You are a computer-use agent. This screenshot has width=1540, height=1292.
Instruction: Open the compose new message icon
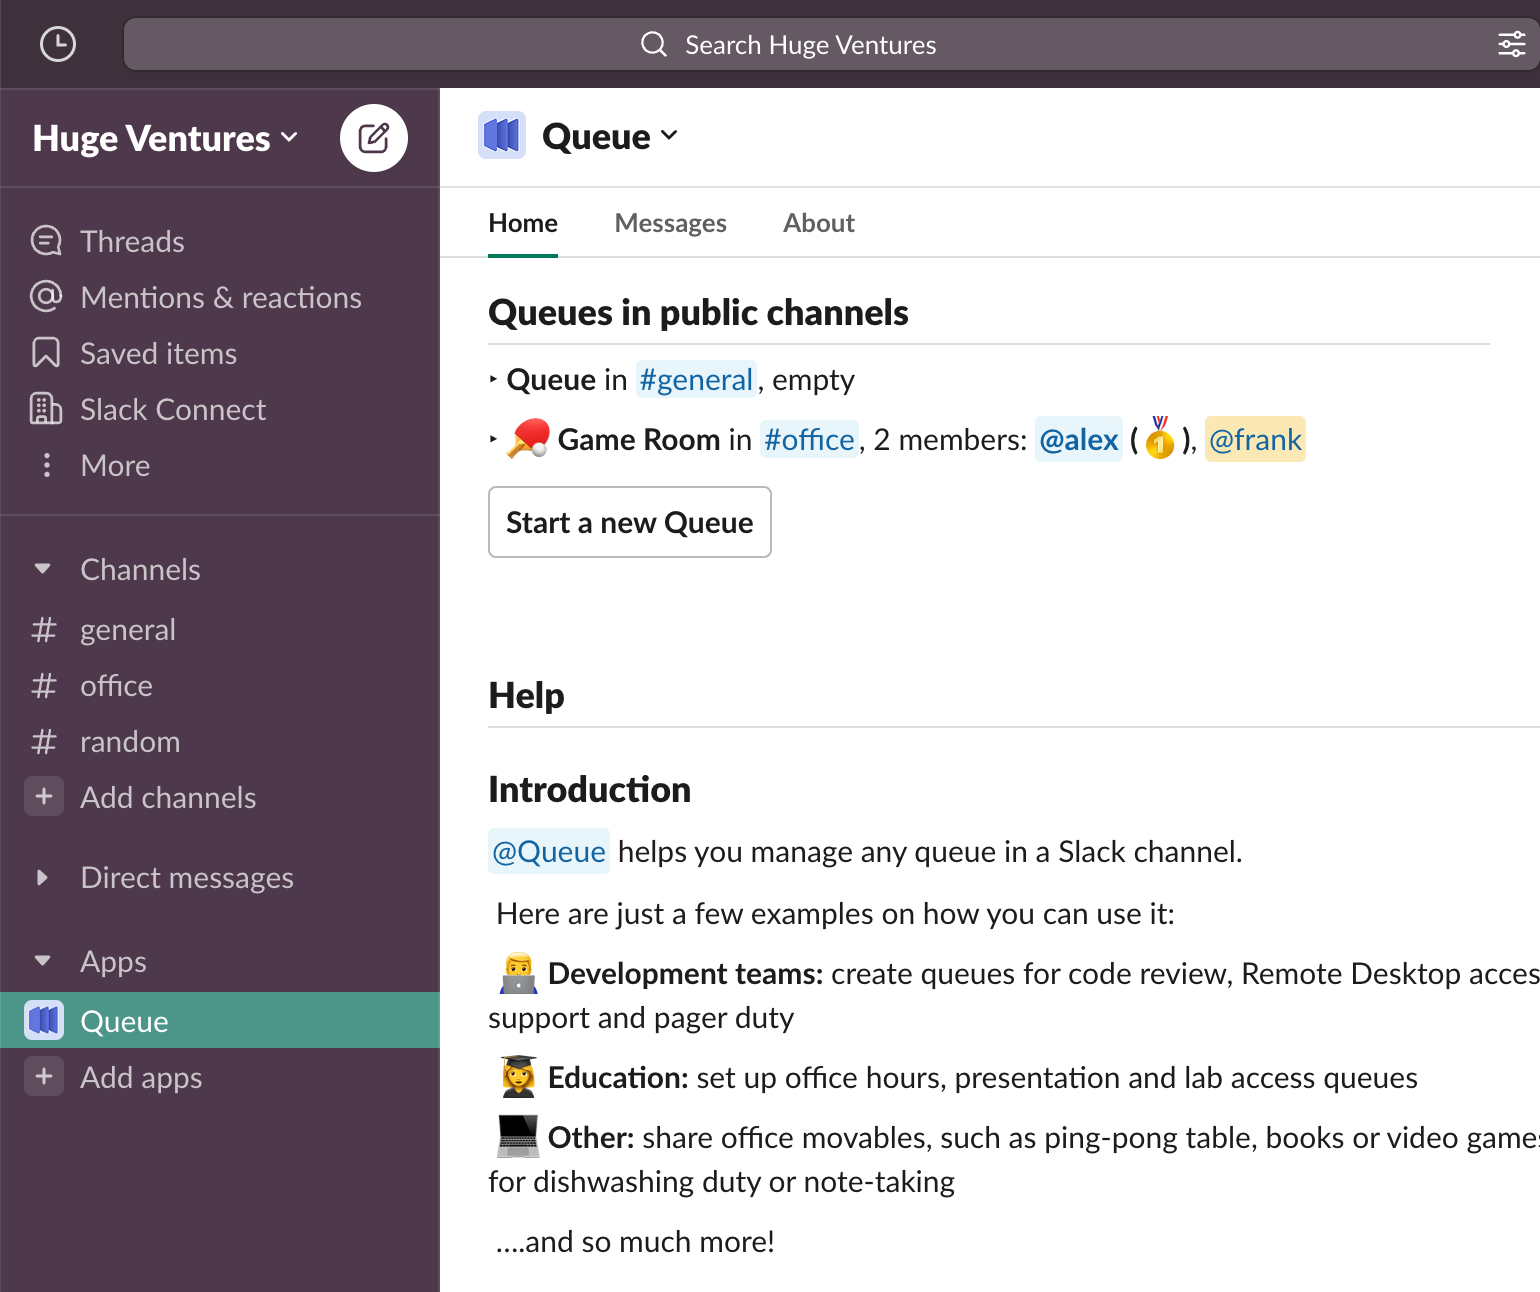coord(373,138)
